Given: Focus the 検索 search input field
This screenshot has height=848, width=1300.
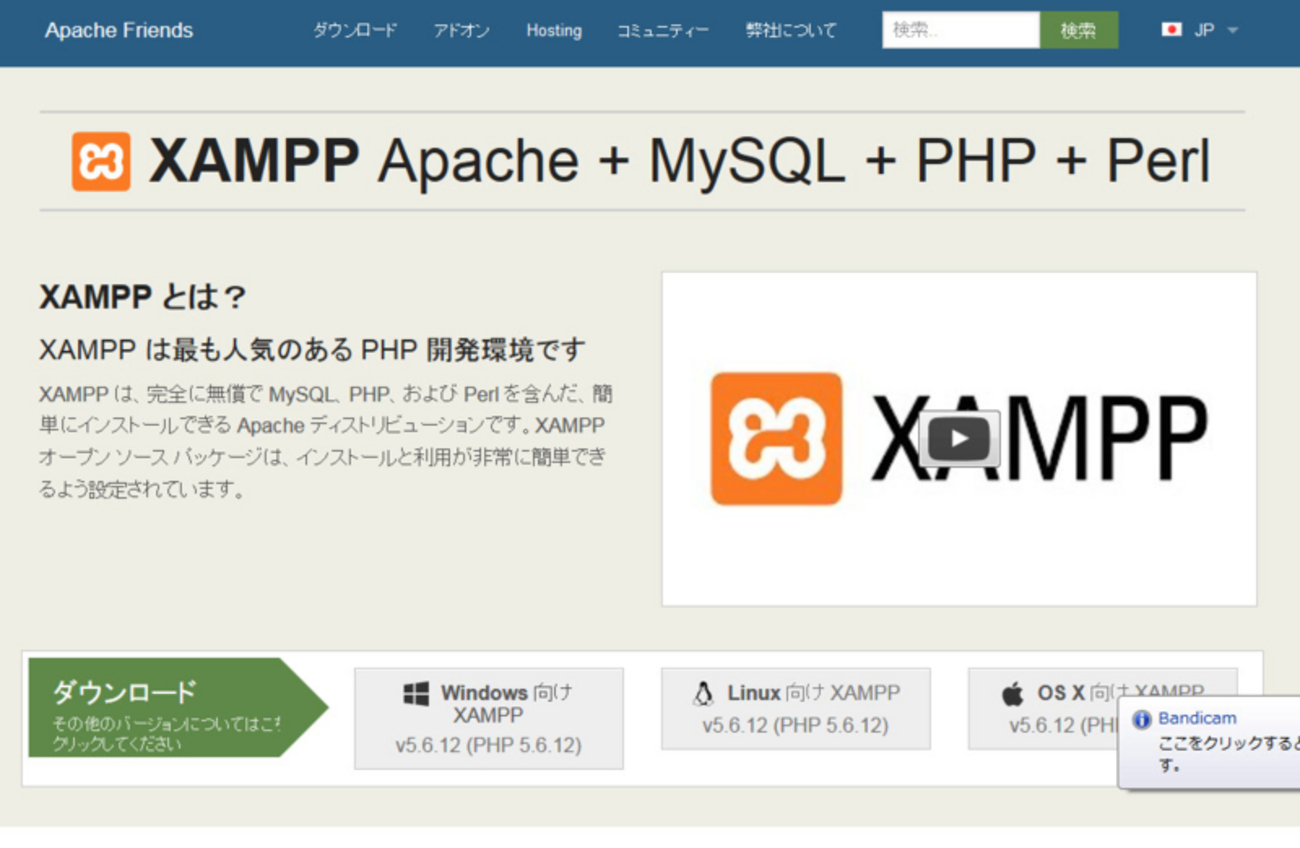Looking at the screenshot, I should (961, 30).
